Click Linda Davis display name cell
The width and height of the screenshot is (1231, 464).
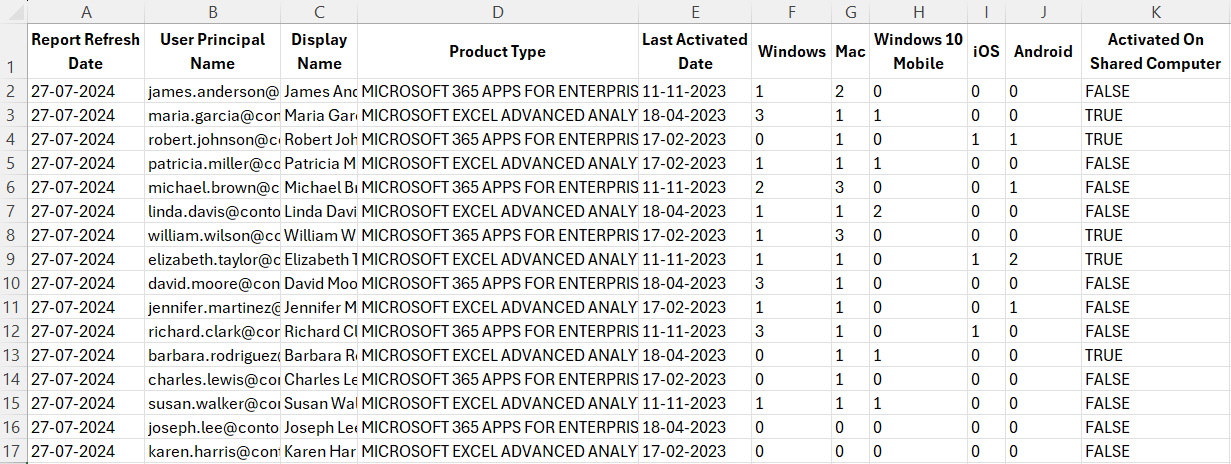click(319, 211)
